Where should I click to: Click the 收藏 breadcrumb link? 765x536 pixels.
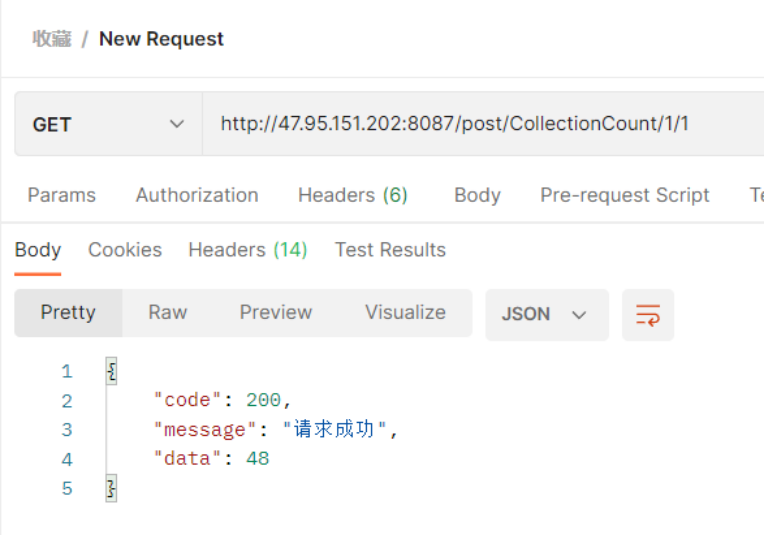tap(52, 39)
